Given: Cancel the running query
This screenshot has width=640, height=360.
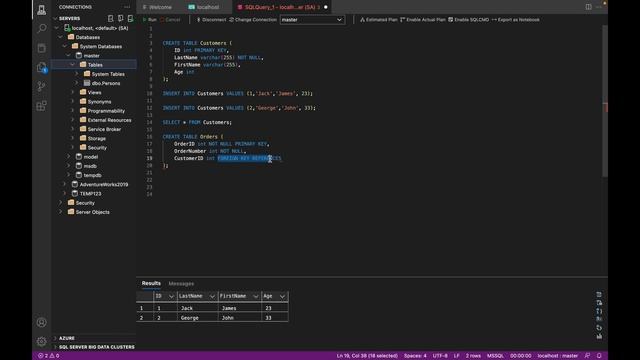Looking at the screenshot, I should click(170, 20).
